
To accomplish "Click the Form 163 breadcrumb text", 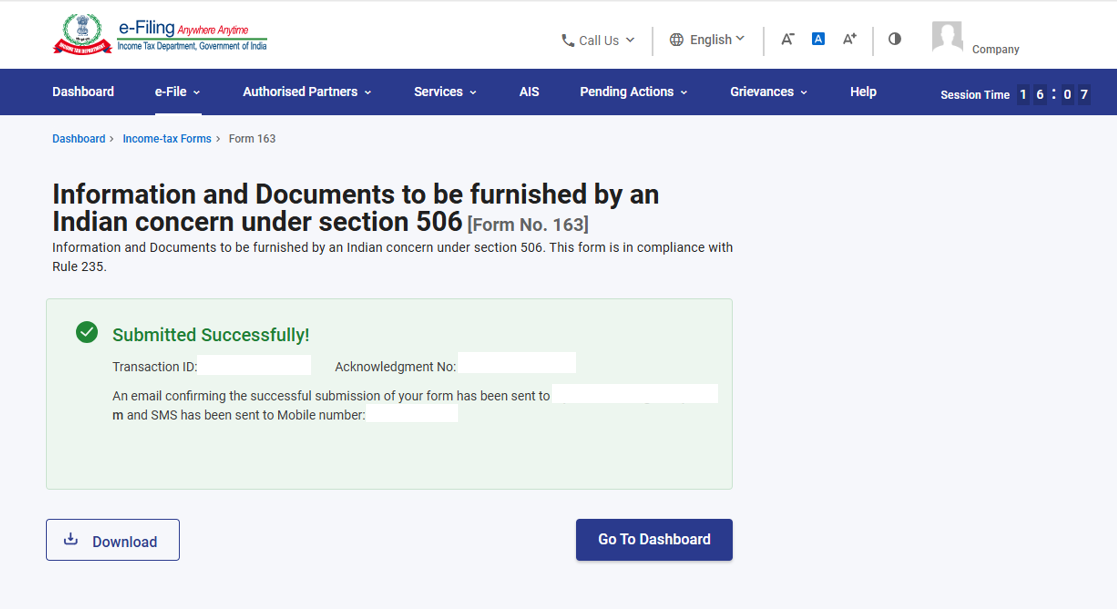I will coord(252,139).
